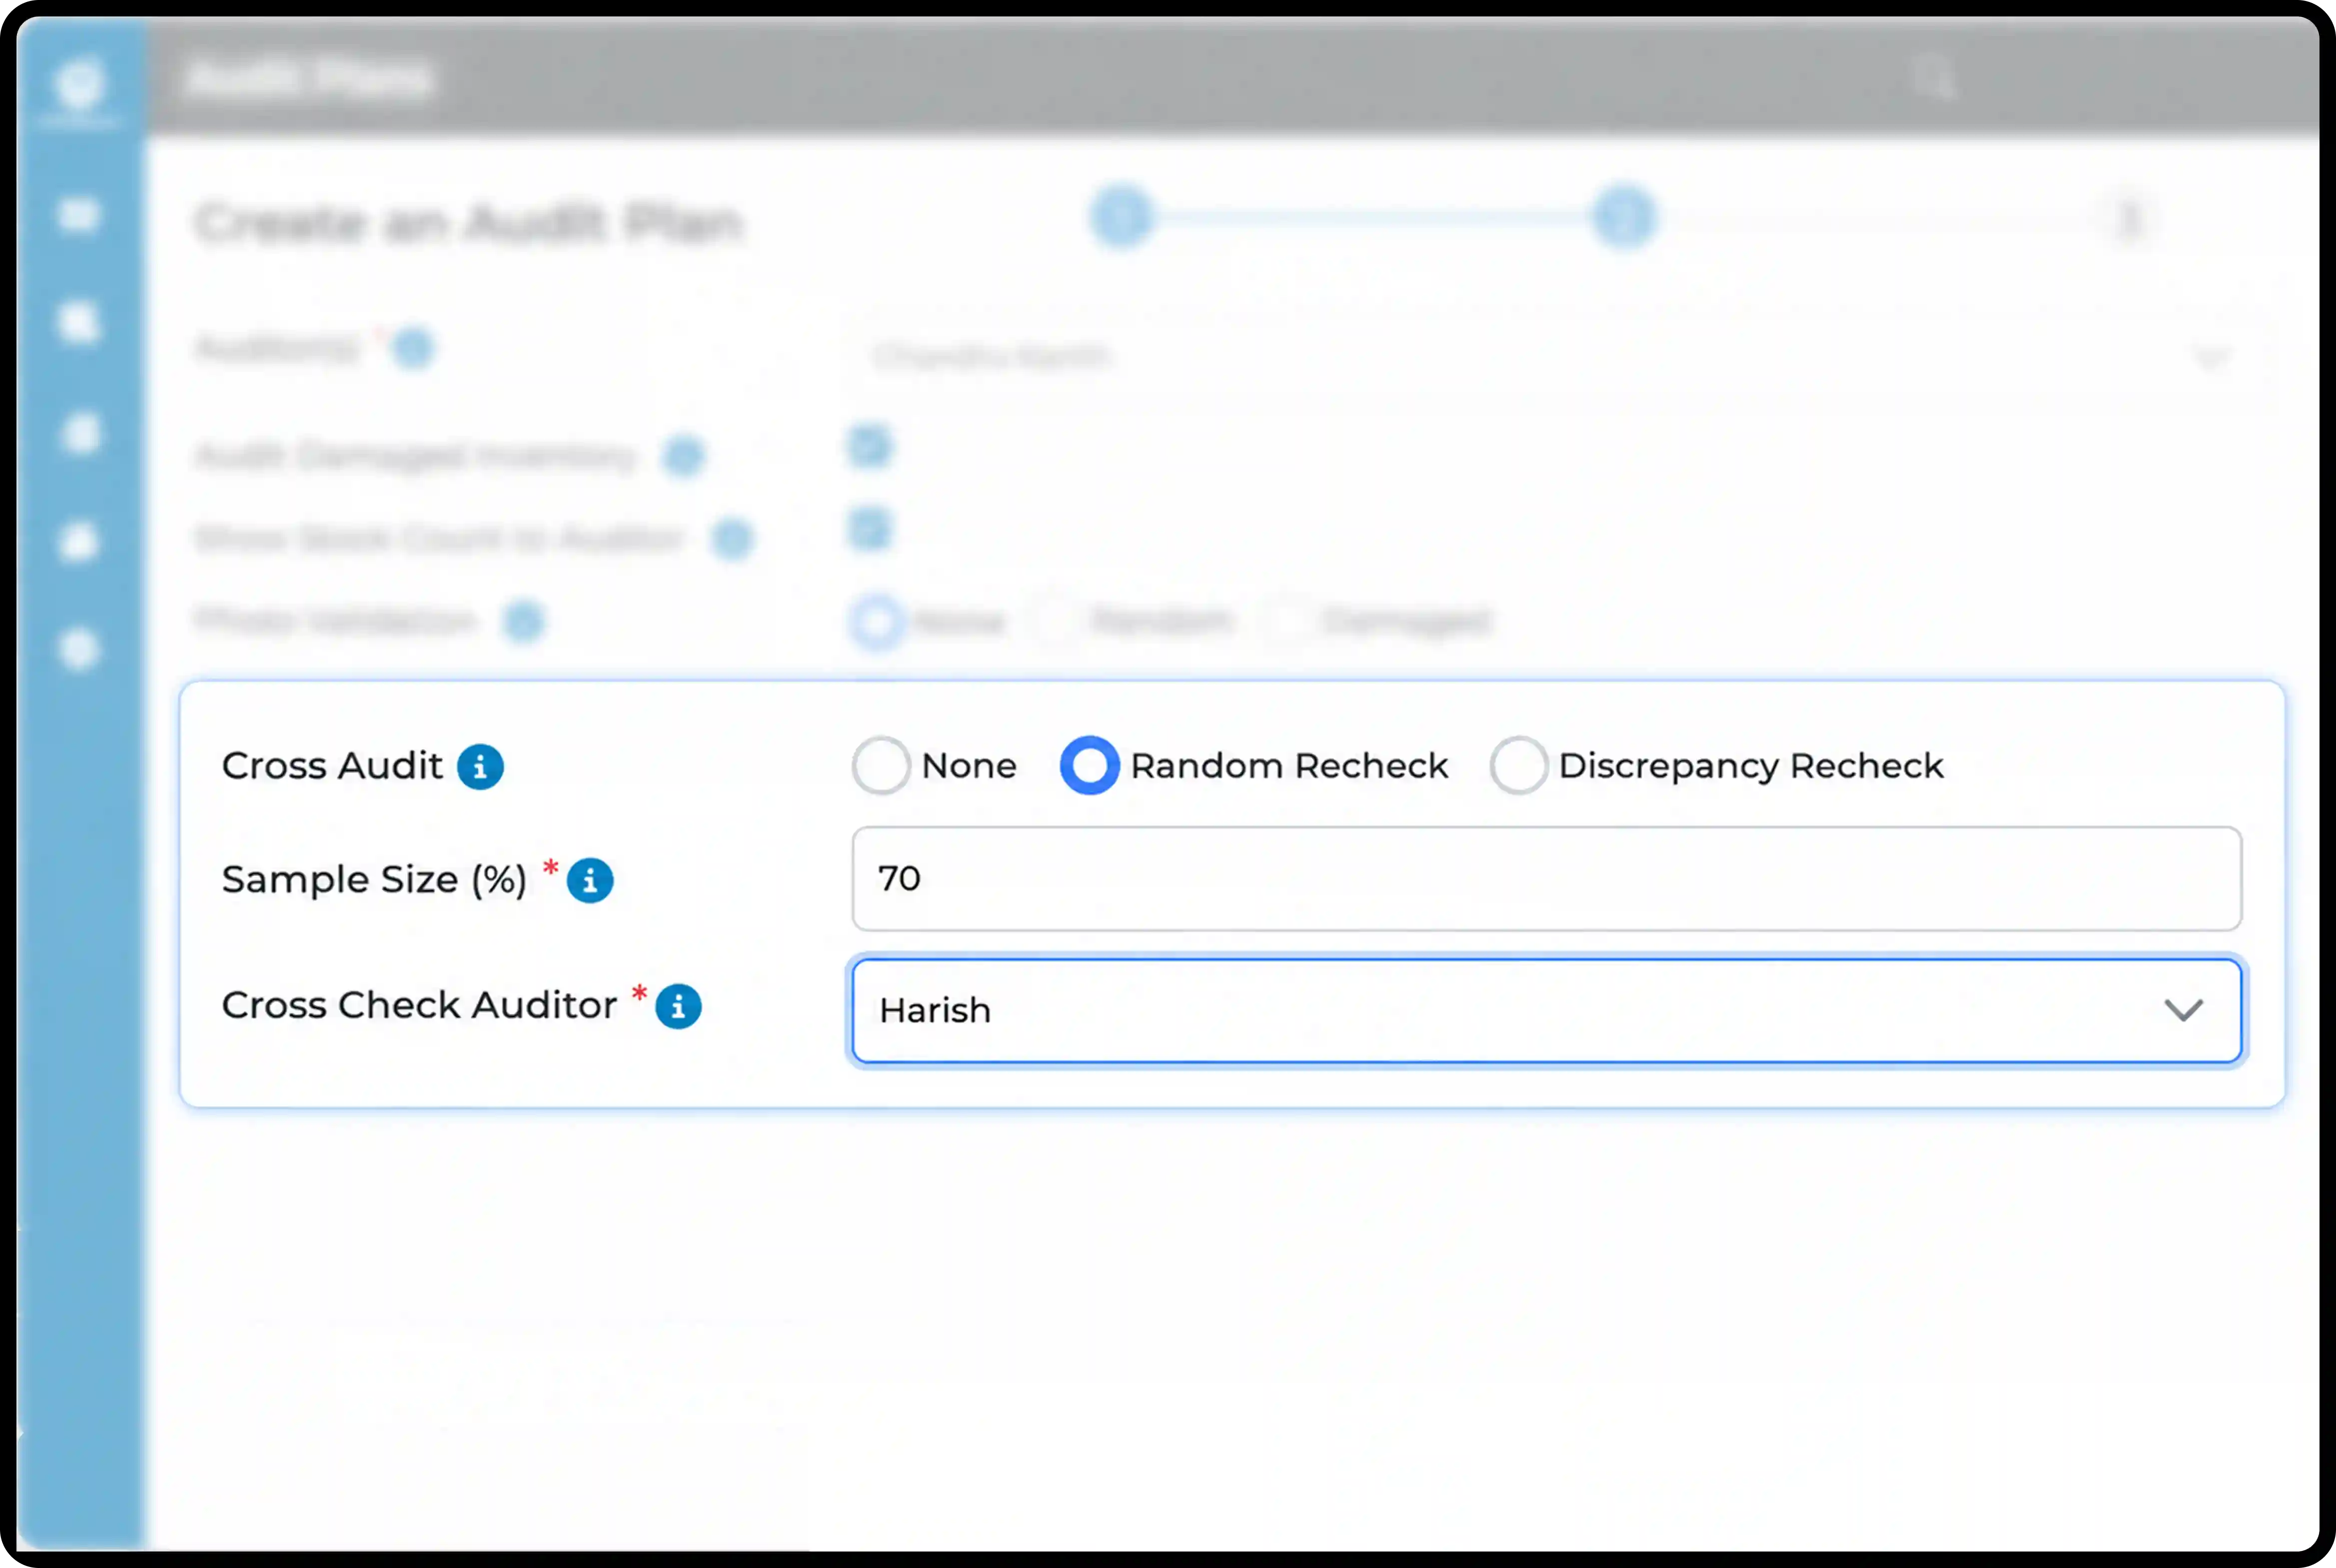Viewport: 2336px width, 1568px height.
Task: Open the Cross Check Auditor dropdown showing Harish
Action: [x=1546, y=1011]
